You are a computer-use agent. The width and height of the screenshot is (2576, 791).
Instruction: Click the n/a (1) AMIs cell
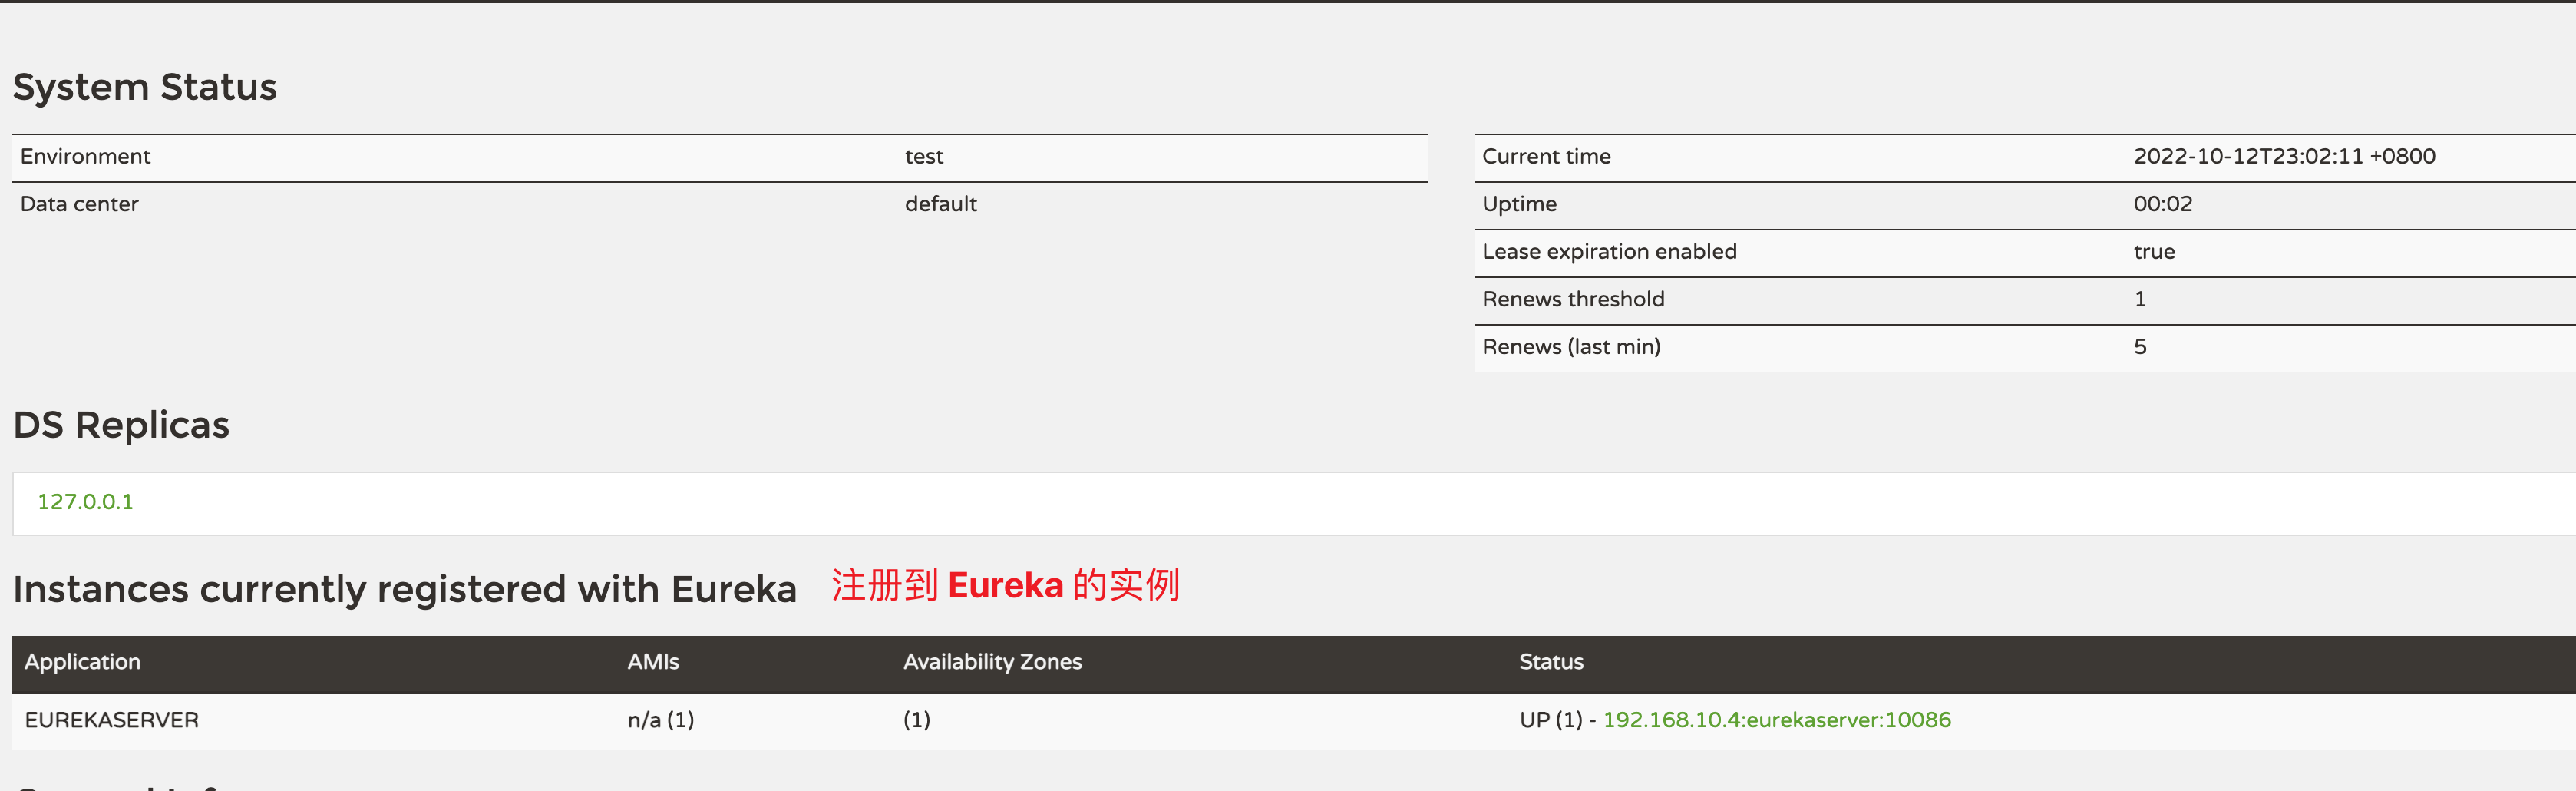(x=660, y=720)
